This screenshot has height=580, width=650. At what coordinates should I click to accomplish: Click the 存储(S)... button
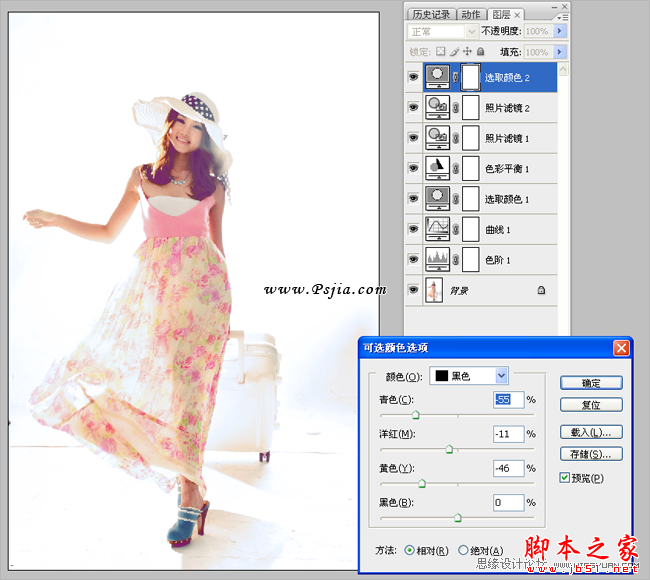[x=591, y=454]
